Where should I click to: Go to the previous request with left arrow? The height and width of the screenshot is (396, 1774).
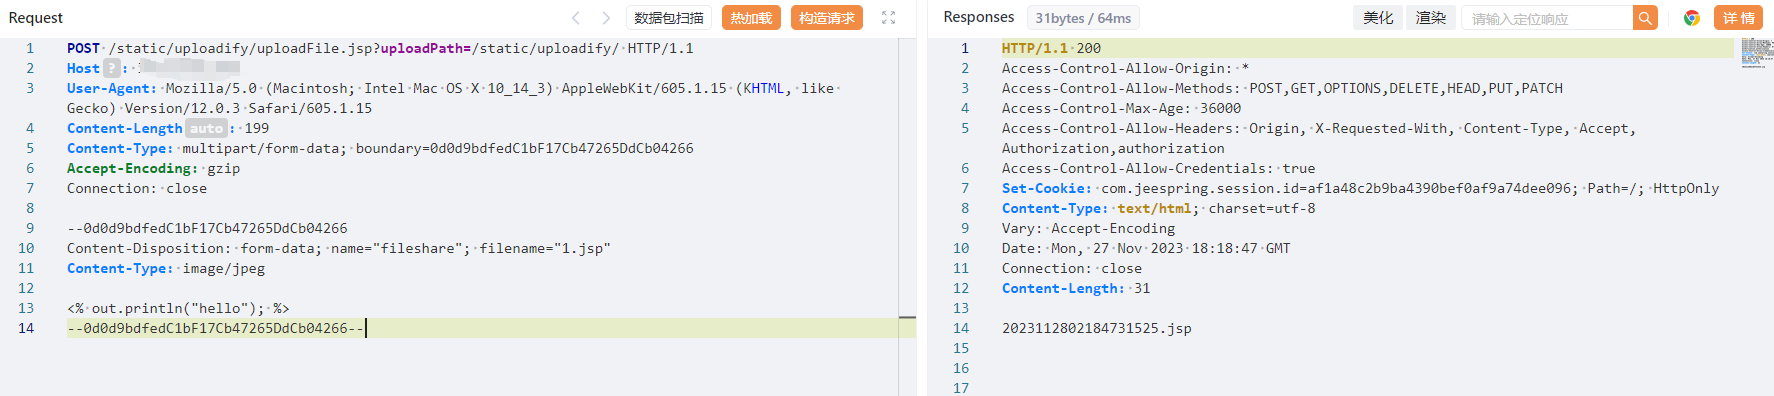576,18
